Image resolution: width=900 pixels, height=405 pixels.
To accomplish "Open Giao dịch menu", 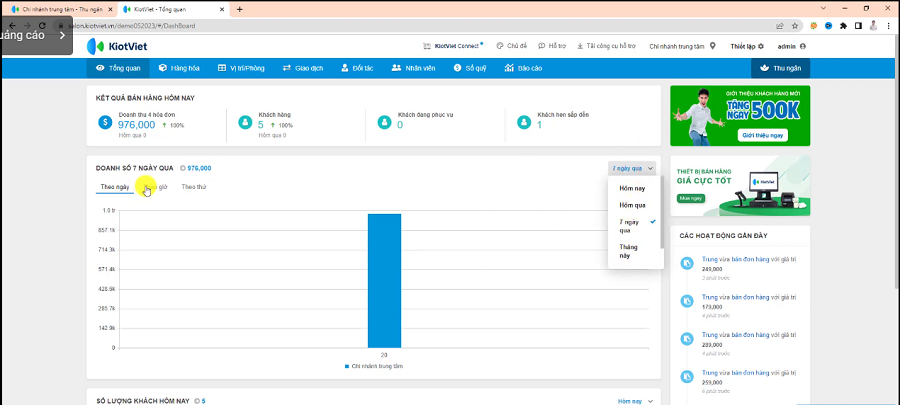I will pos(303,68).
